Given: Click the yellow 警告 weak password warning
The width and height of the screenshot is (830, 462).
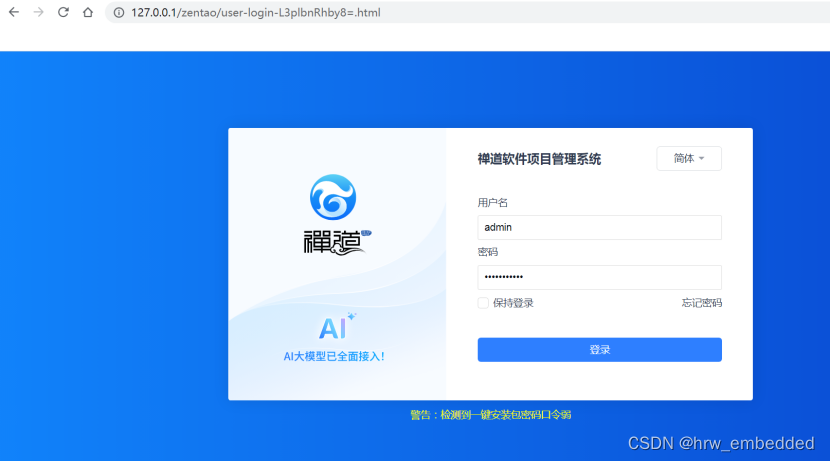Looking at the screenshot, I should click(491, 415).
